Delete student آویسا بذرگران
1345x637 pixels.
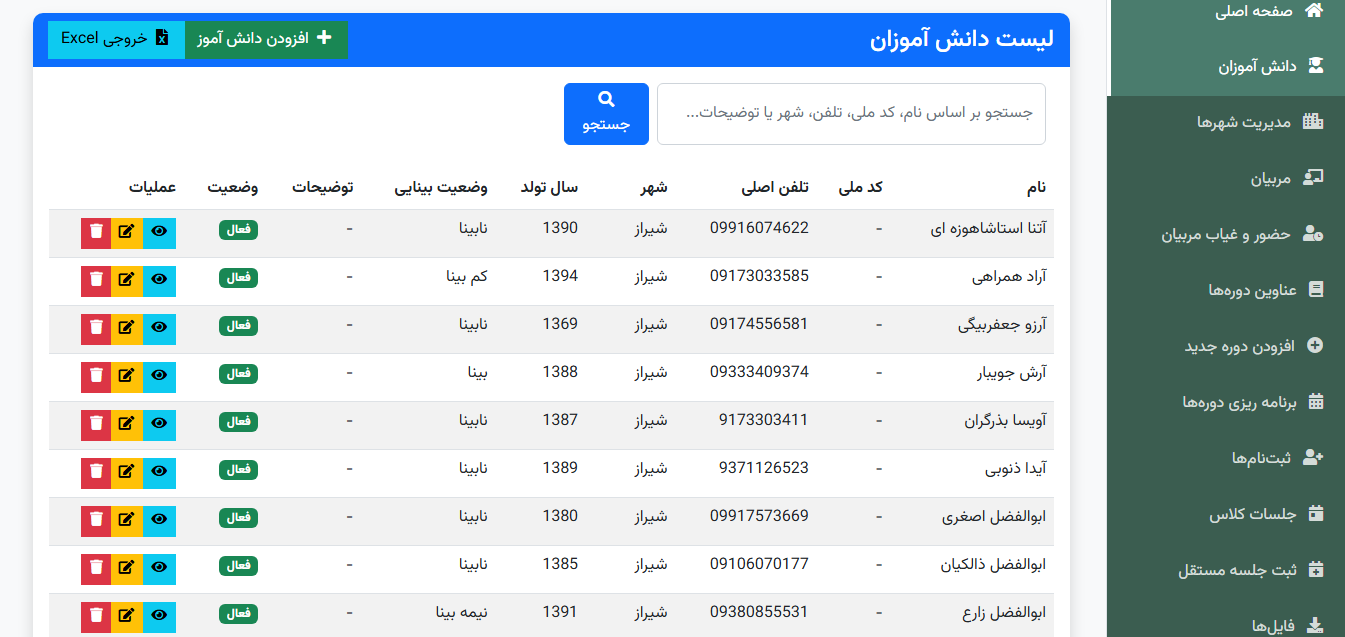click(96, 424)
